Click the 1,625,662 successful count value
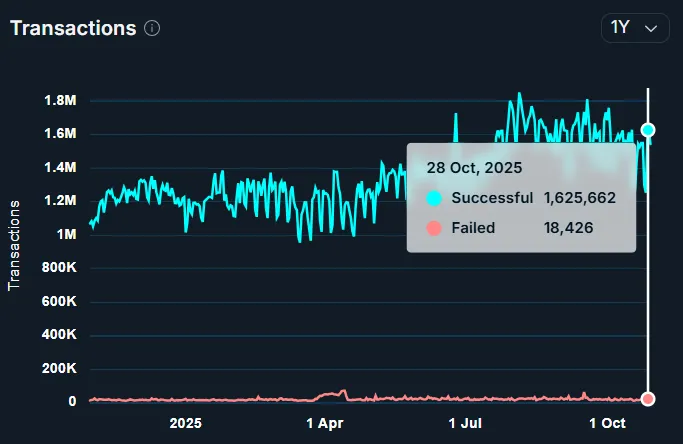Viewport: 683px width, 444px height. (x=579, y=198)
